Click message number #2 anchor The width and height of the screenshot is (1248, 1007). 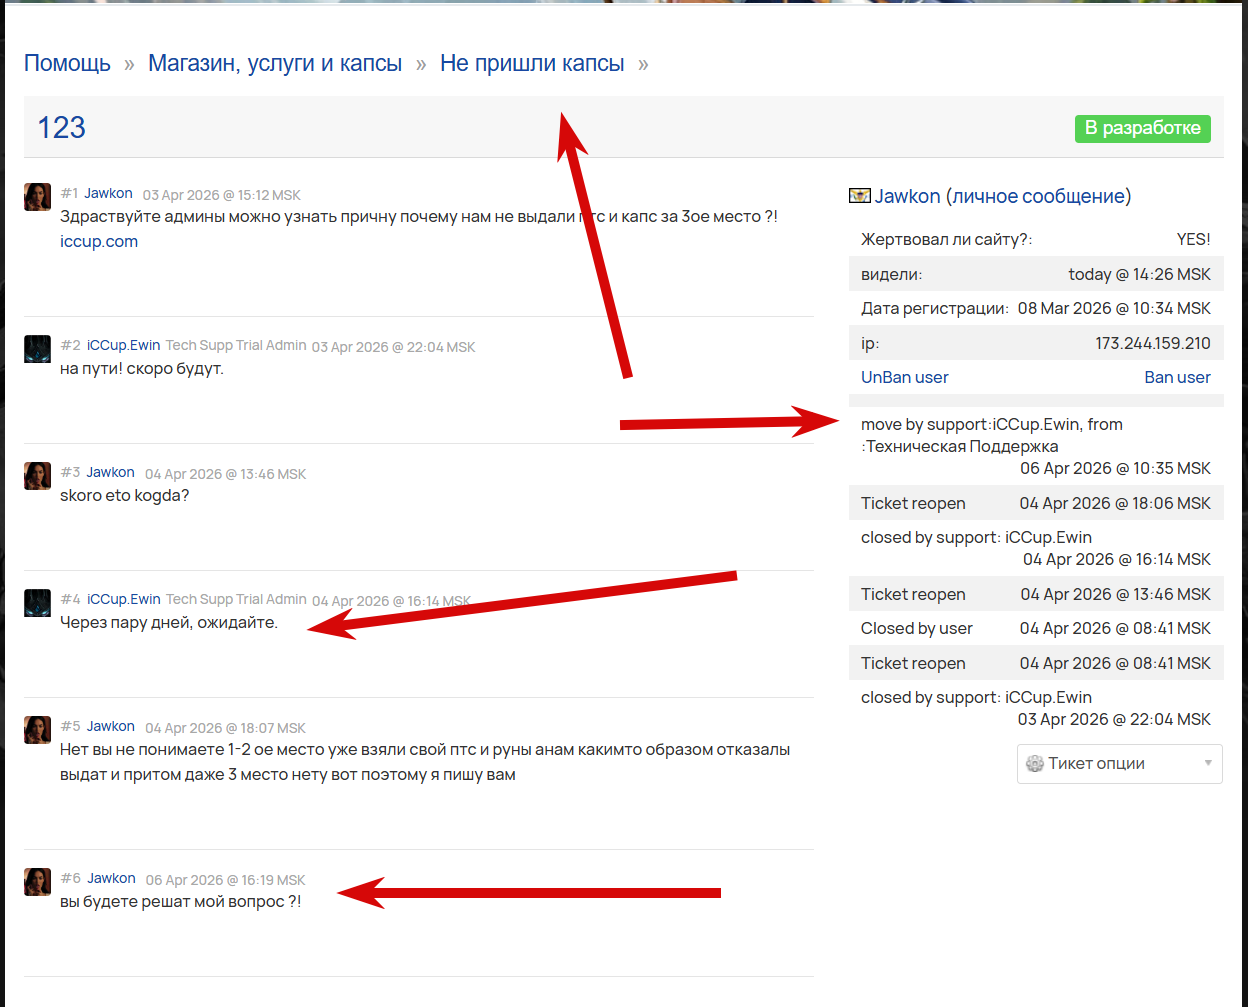point(70,345)
